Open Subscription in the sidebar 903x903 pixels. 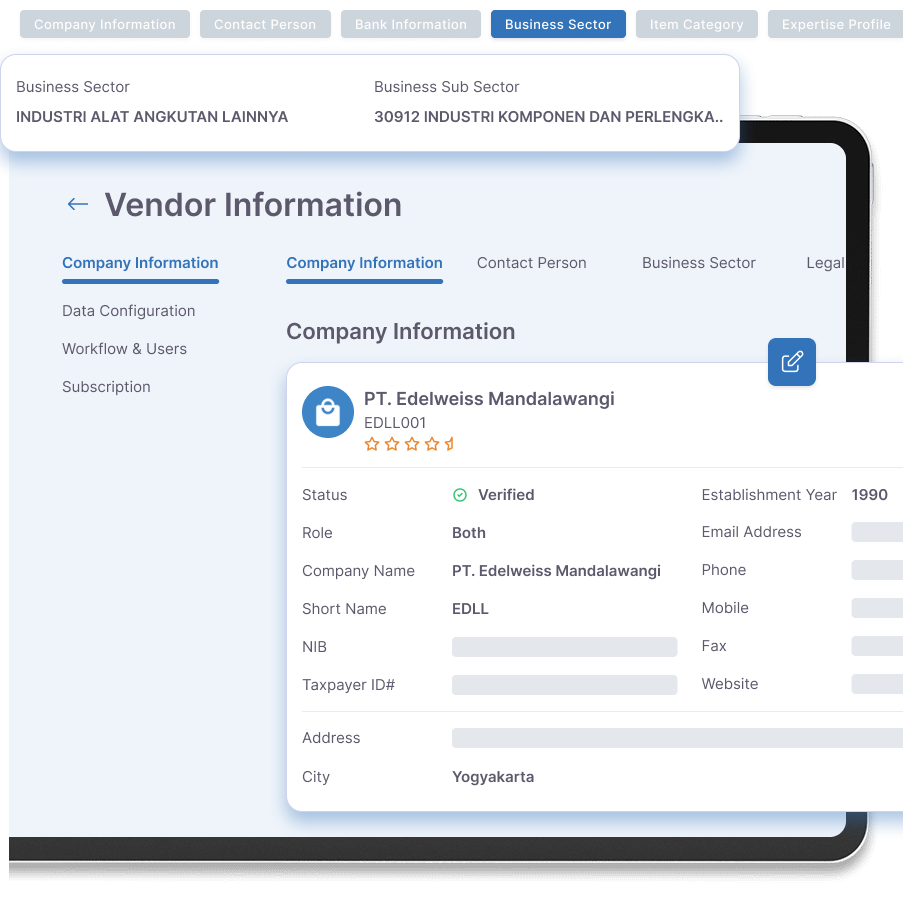coord(106,387)
